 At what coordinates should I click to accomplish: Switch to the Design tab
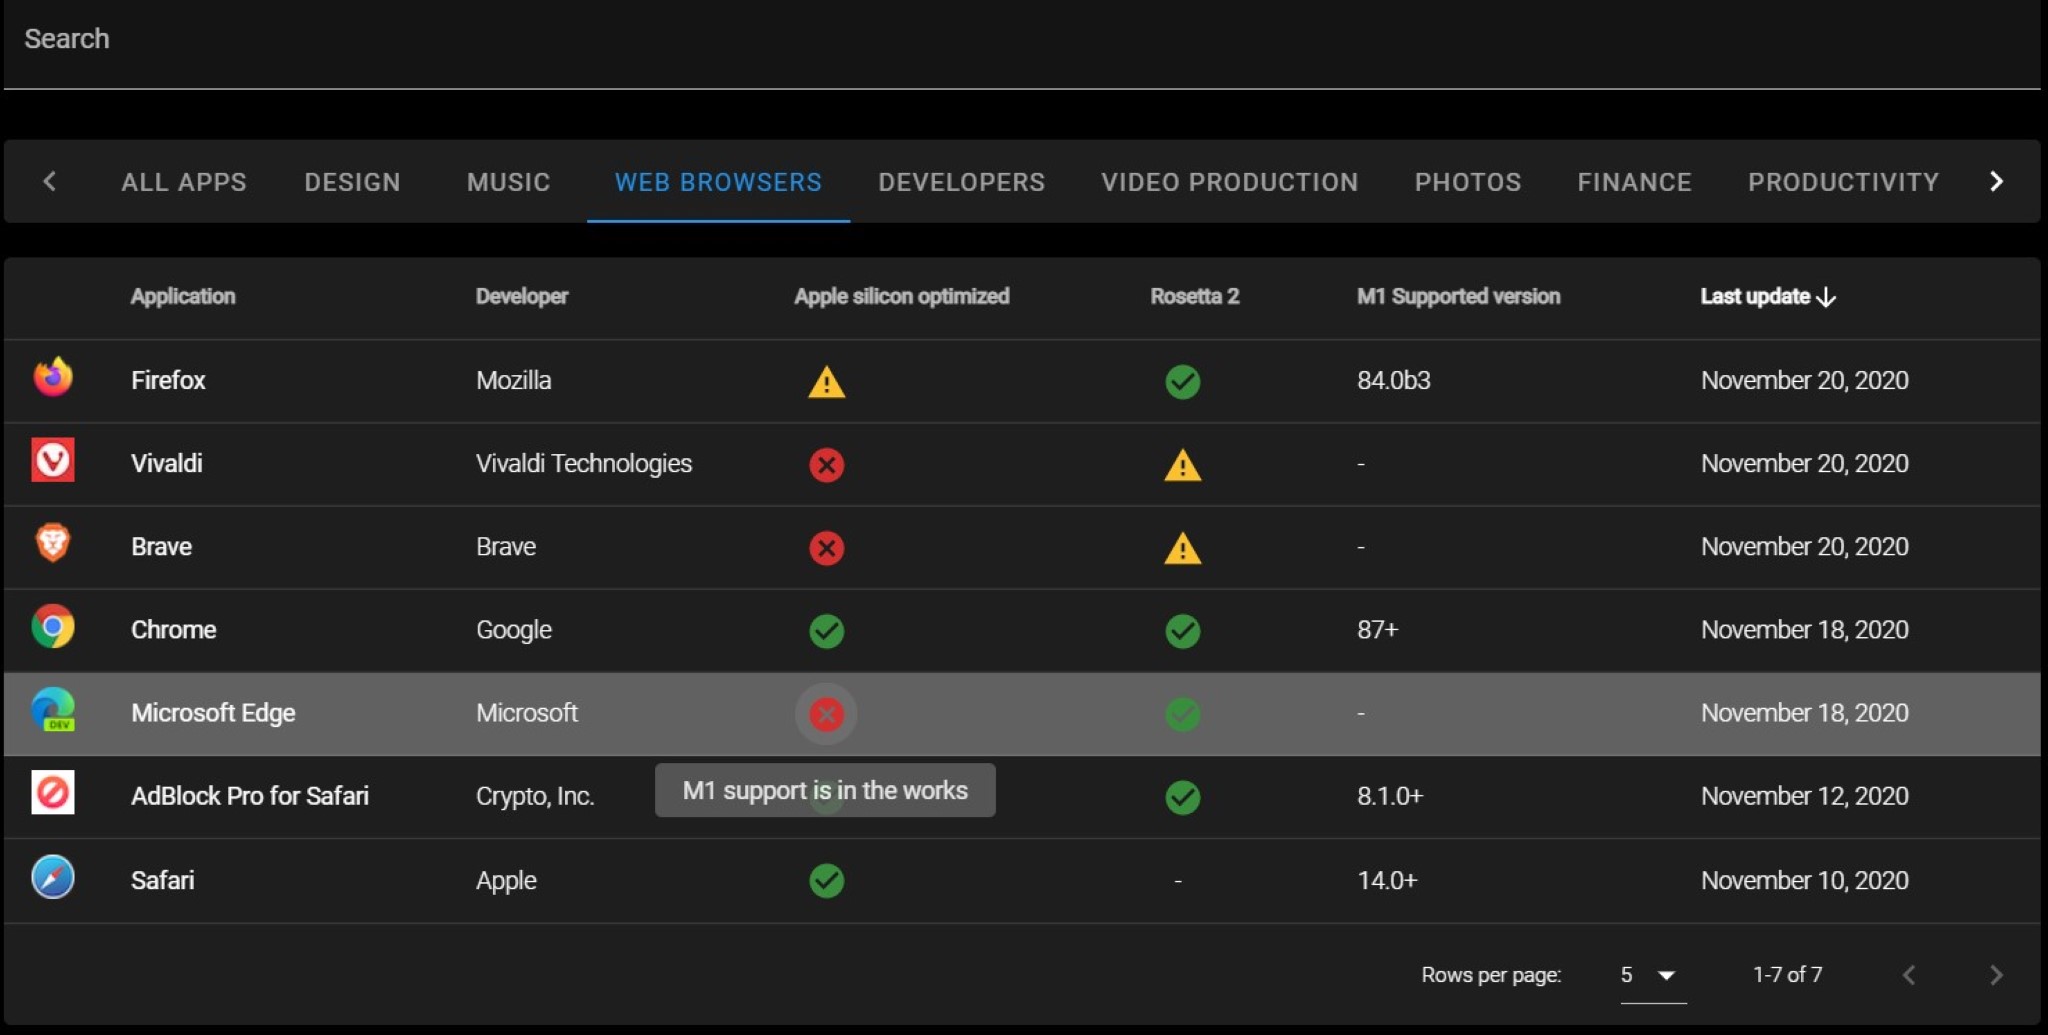click(x=352, y=182)
